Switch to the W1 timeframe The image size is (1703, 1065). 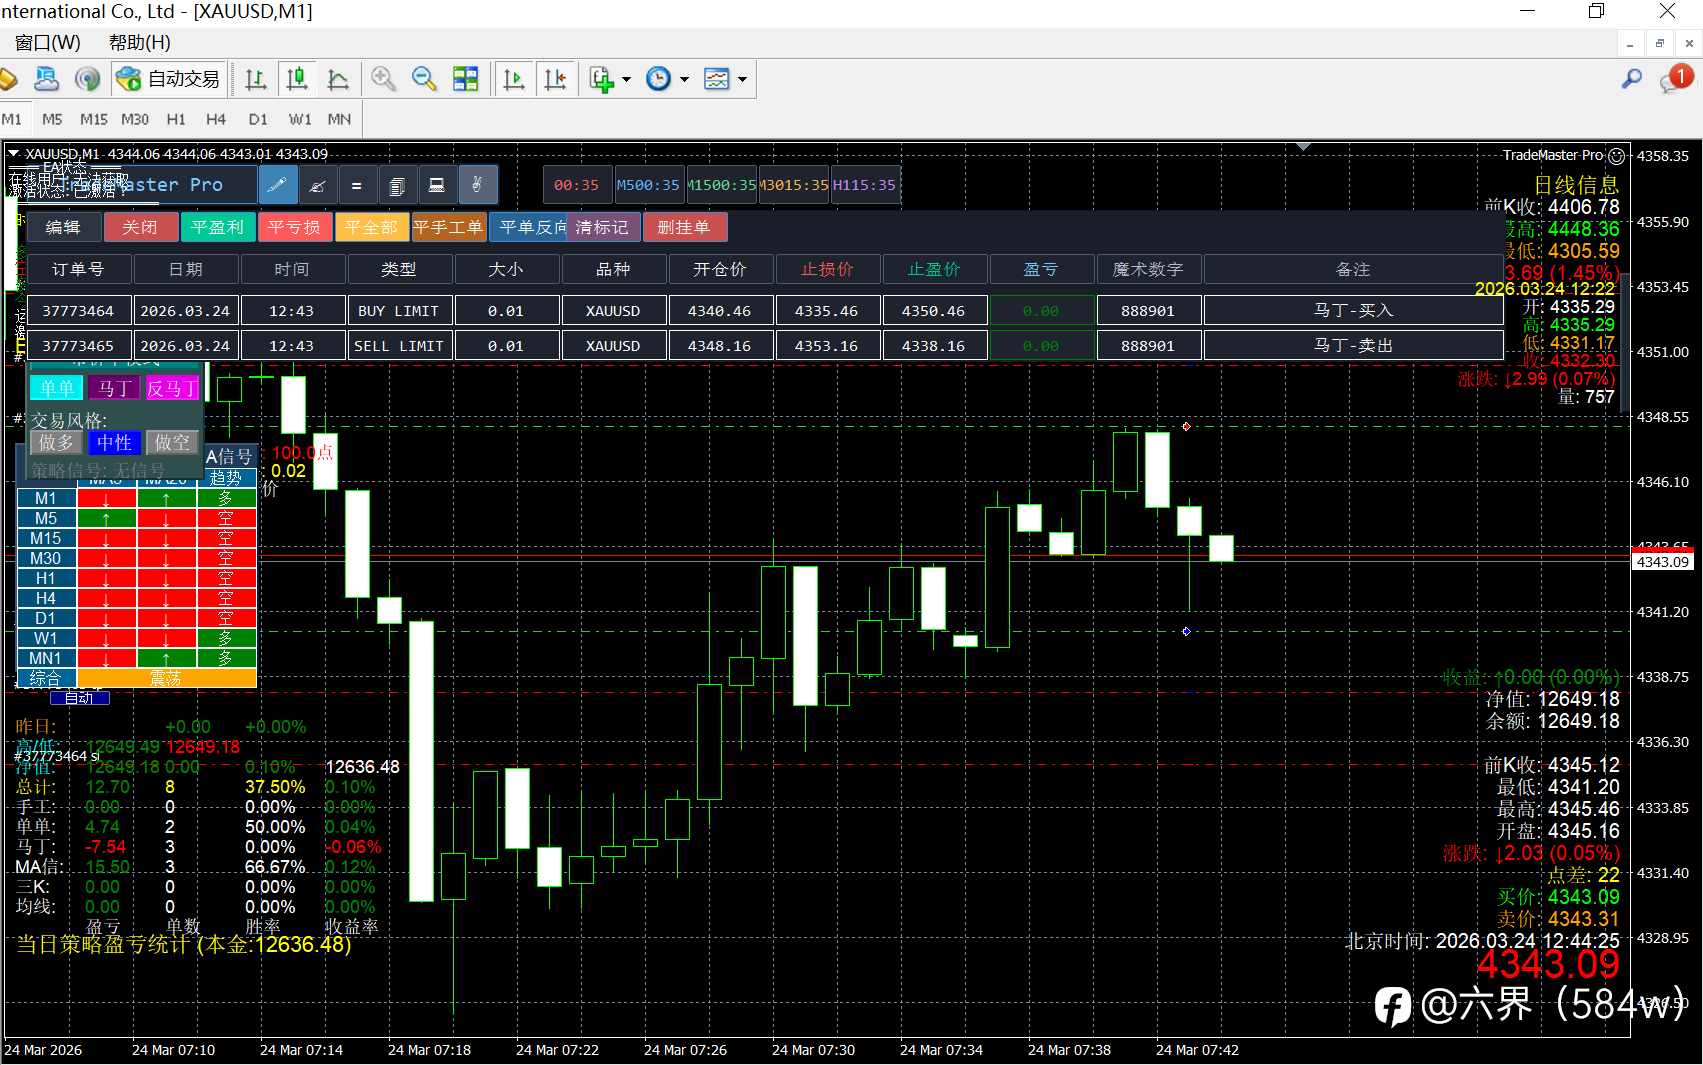pyautogui.click(x=300, y=119)
